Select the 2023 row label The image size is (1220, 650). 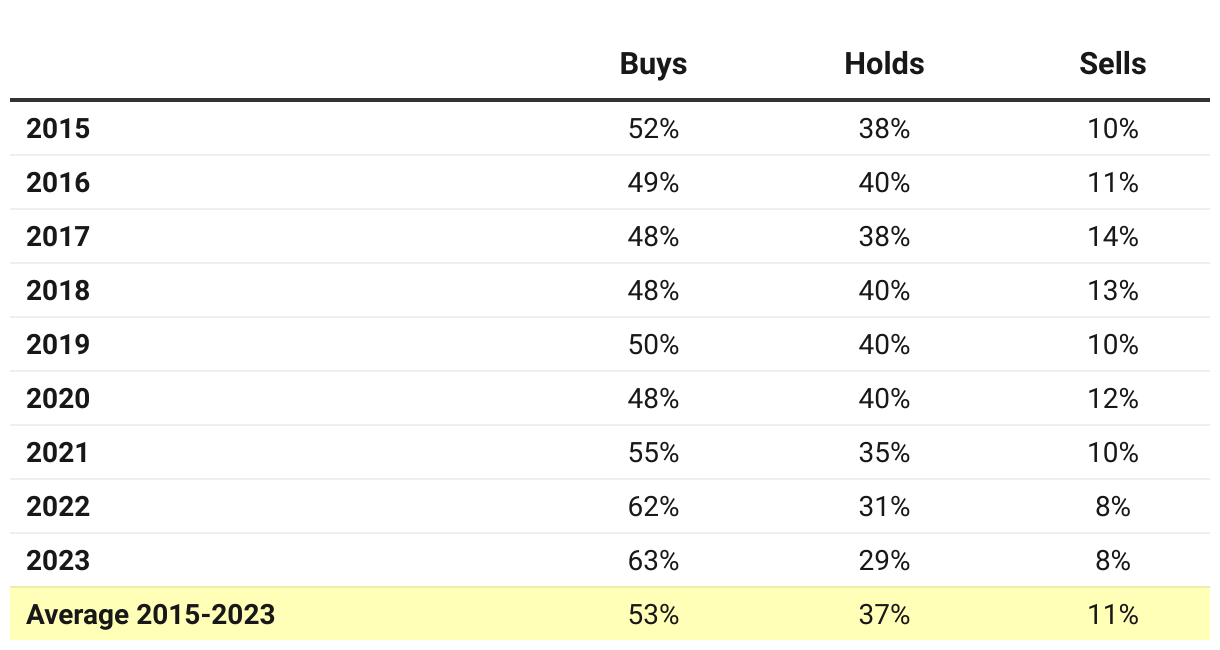pyautogui.click(x=58, y=561)
